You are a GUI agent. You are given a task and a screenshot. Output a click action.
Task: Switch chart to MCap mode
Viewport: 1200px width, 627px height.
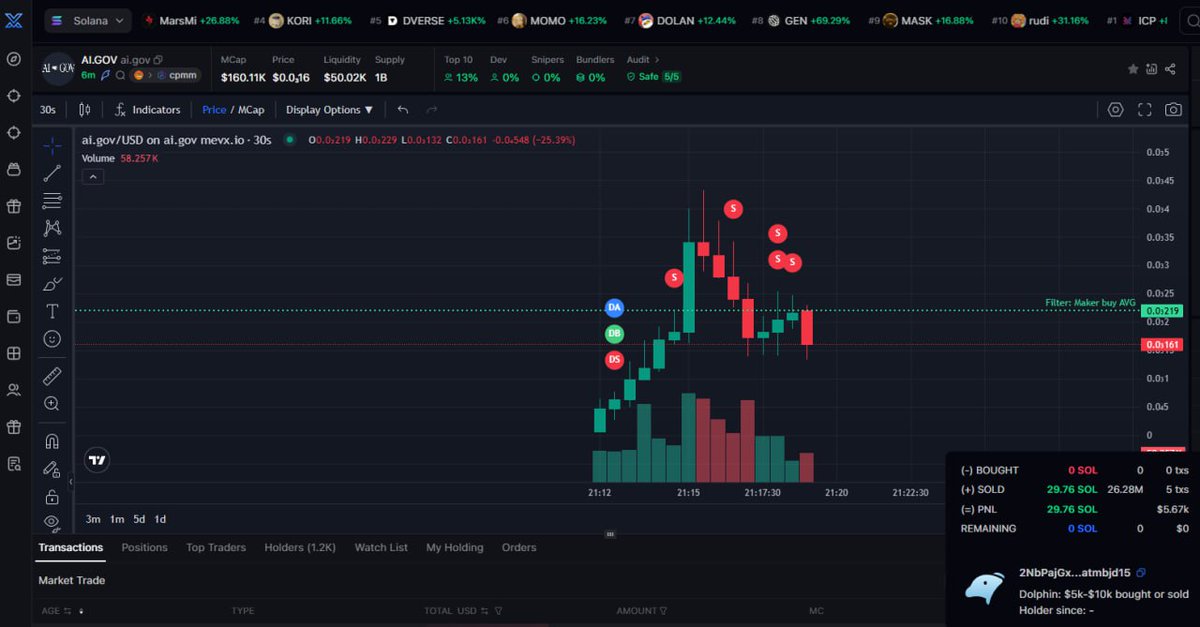[x=251, y=110]
